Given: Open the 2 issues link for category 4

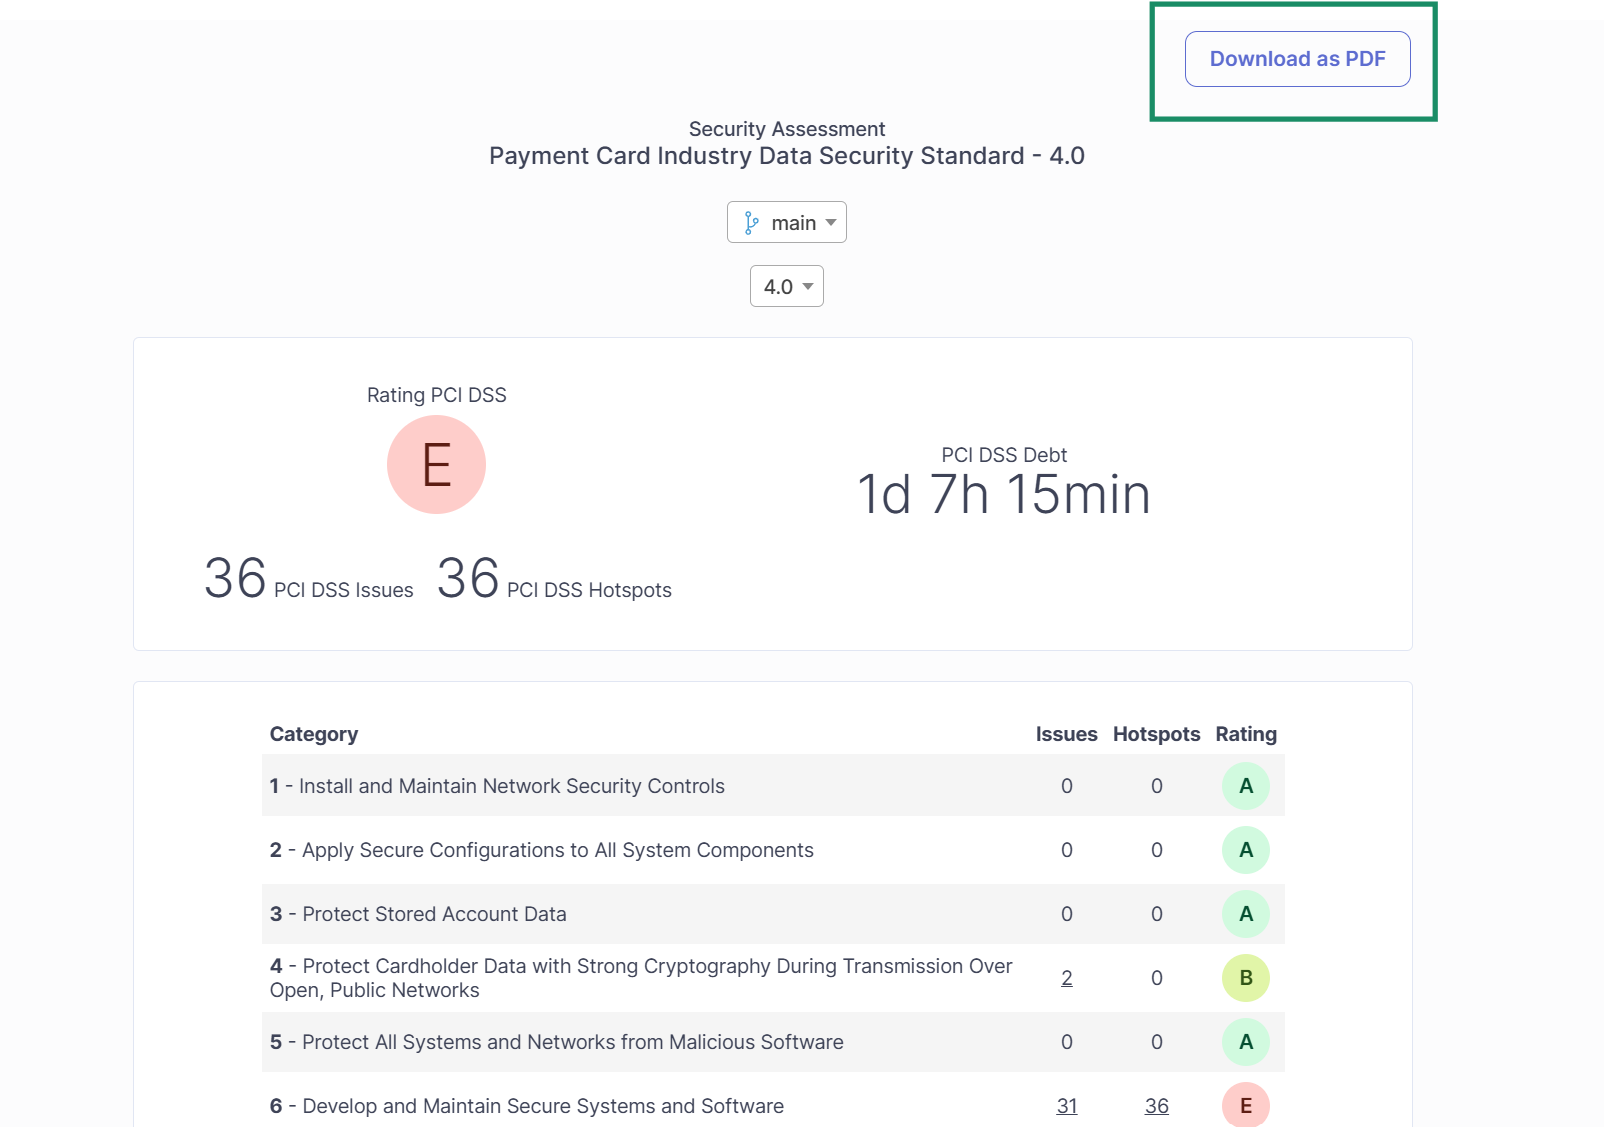Looking at the screenshot, I should click(1067, 978).
